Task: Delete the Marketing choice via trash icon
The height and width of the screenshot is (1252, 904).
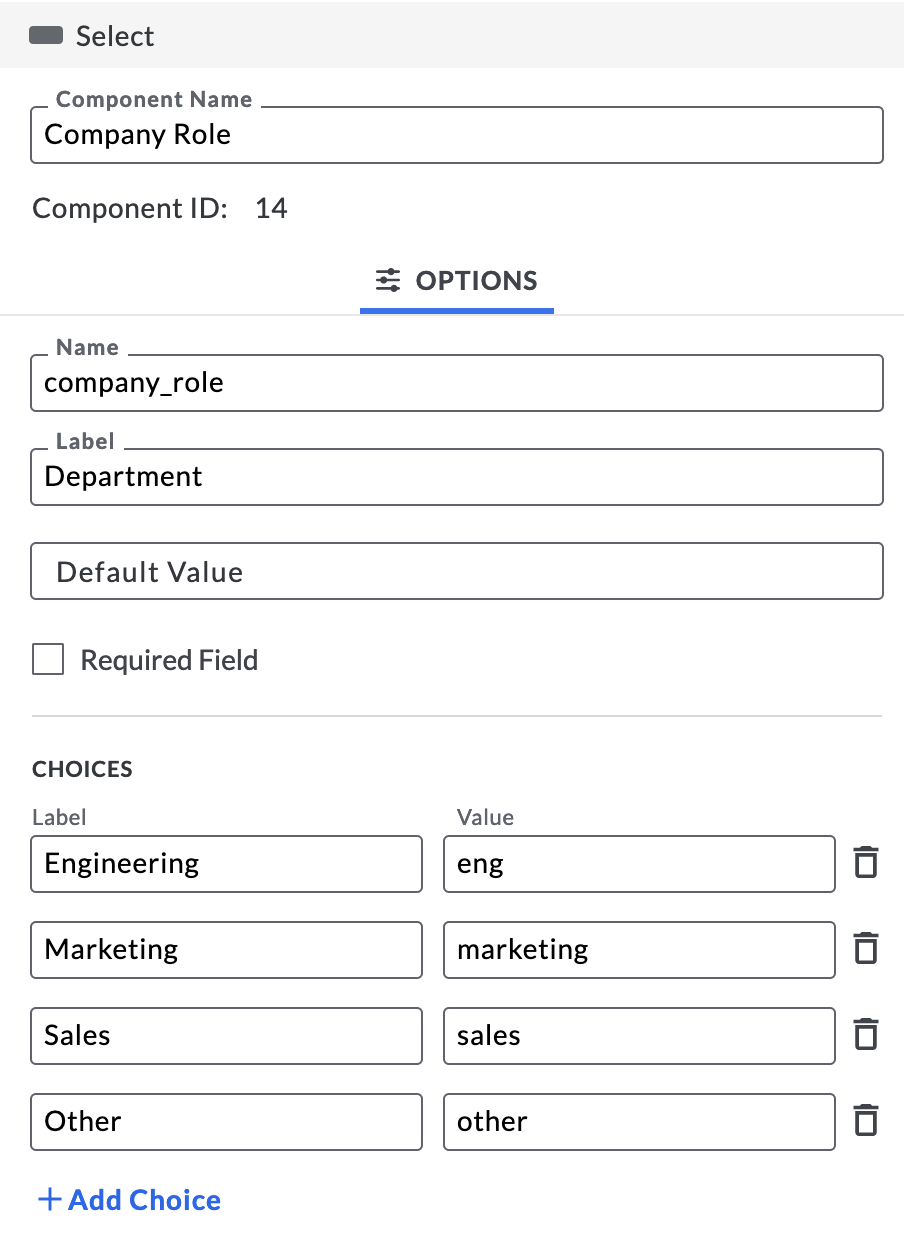Action: (866, 948)
